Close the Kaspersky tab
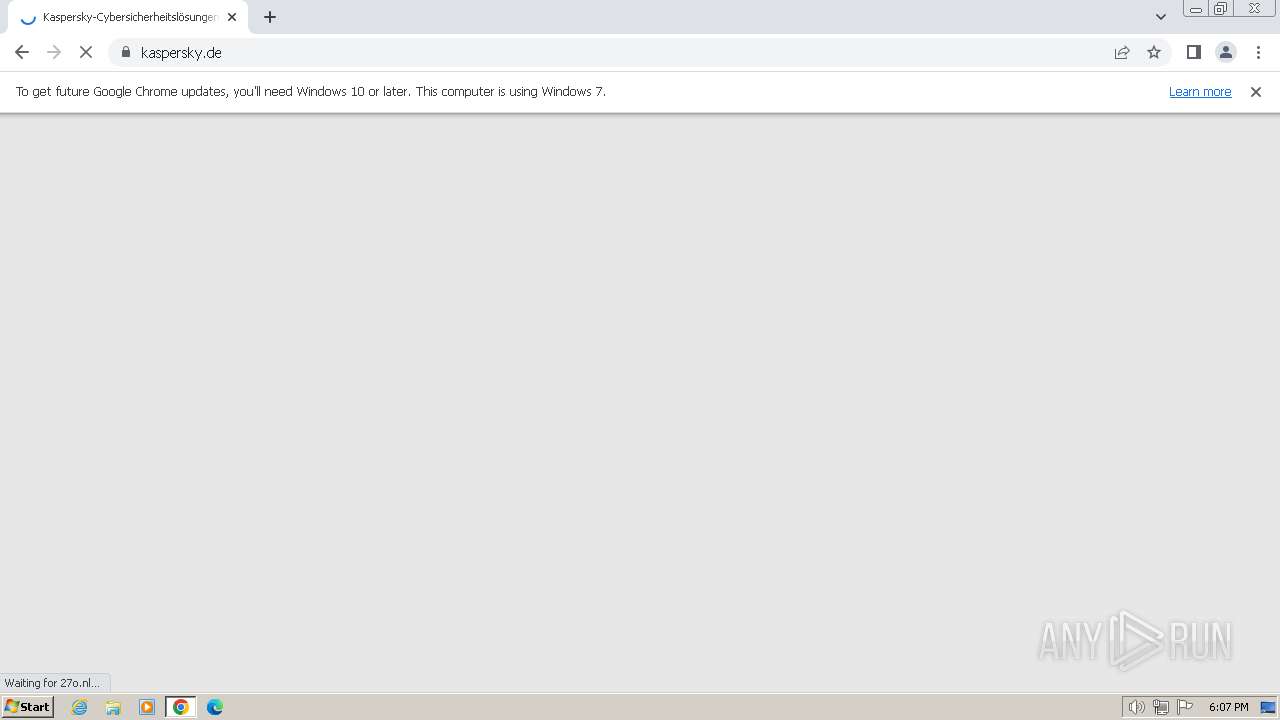Image resolution: width=1280 pixels, height=720 pixels. pyautogui.click(x=232, y=17)
